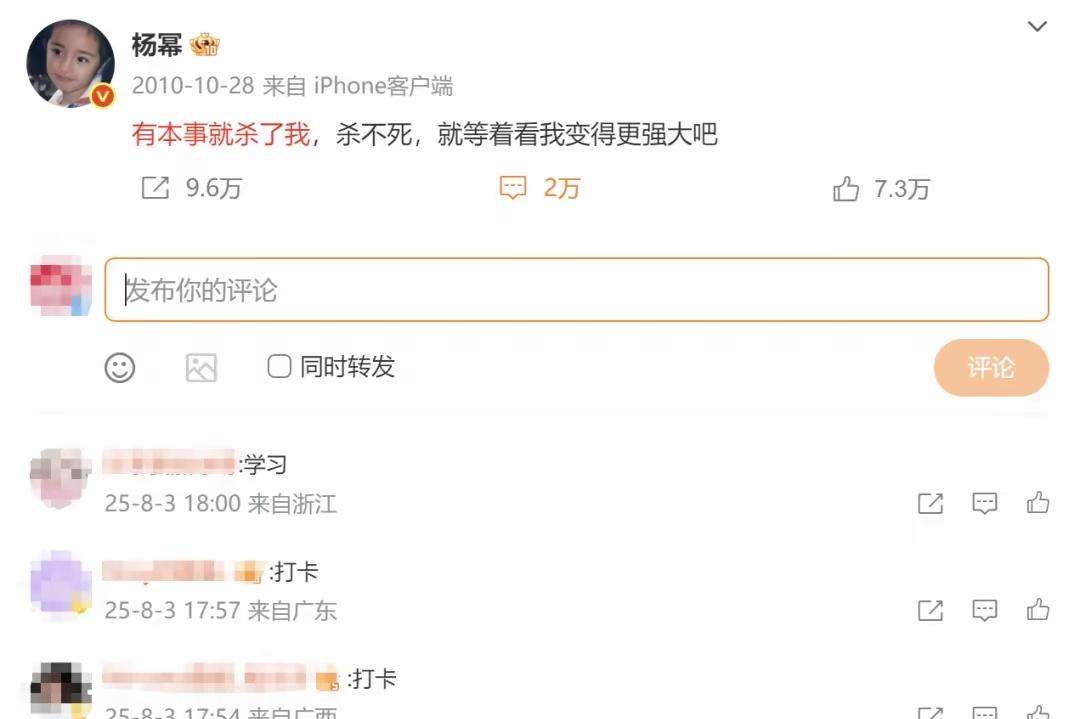Like the 打卡 comment from 广东
Viewport: 1080px width, 719px height.
coord(1038,609)
